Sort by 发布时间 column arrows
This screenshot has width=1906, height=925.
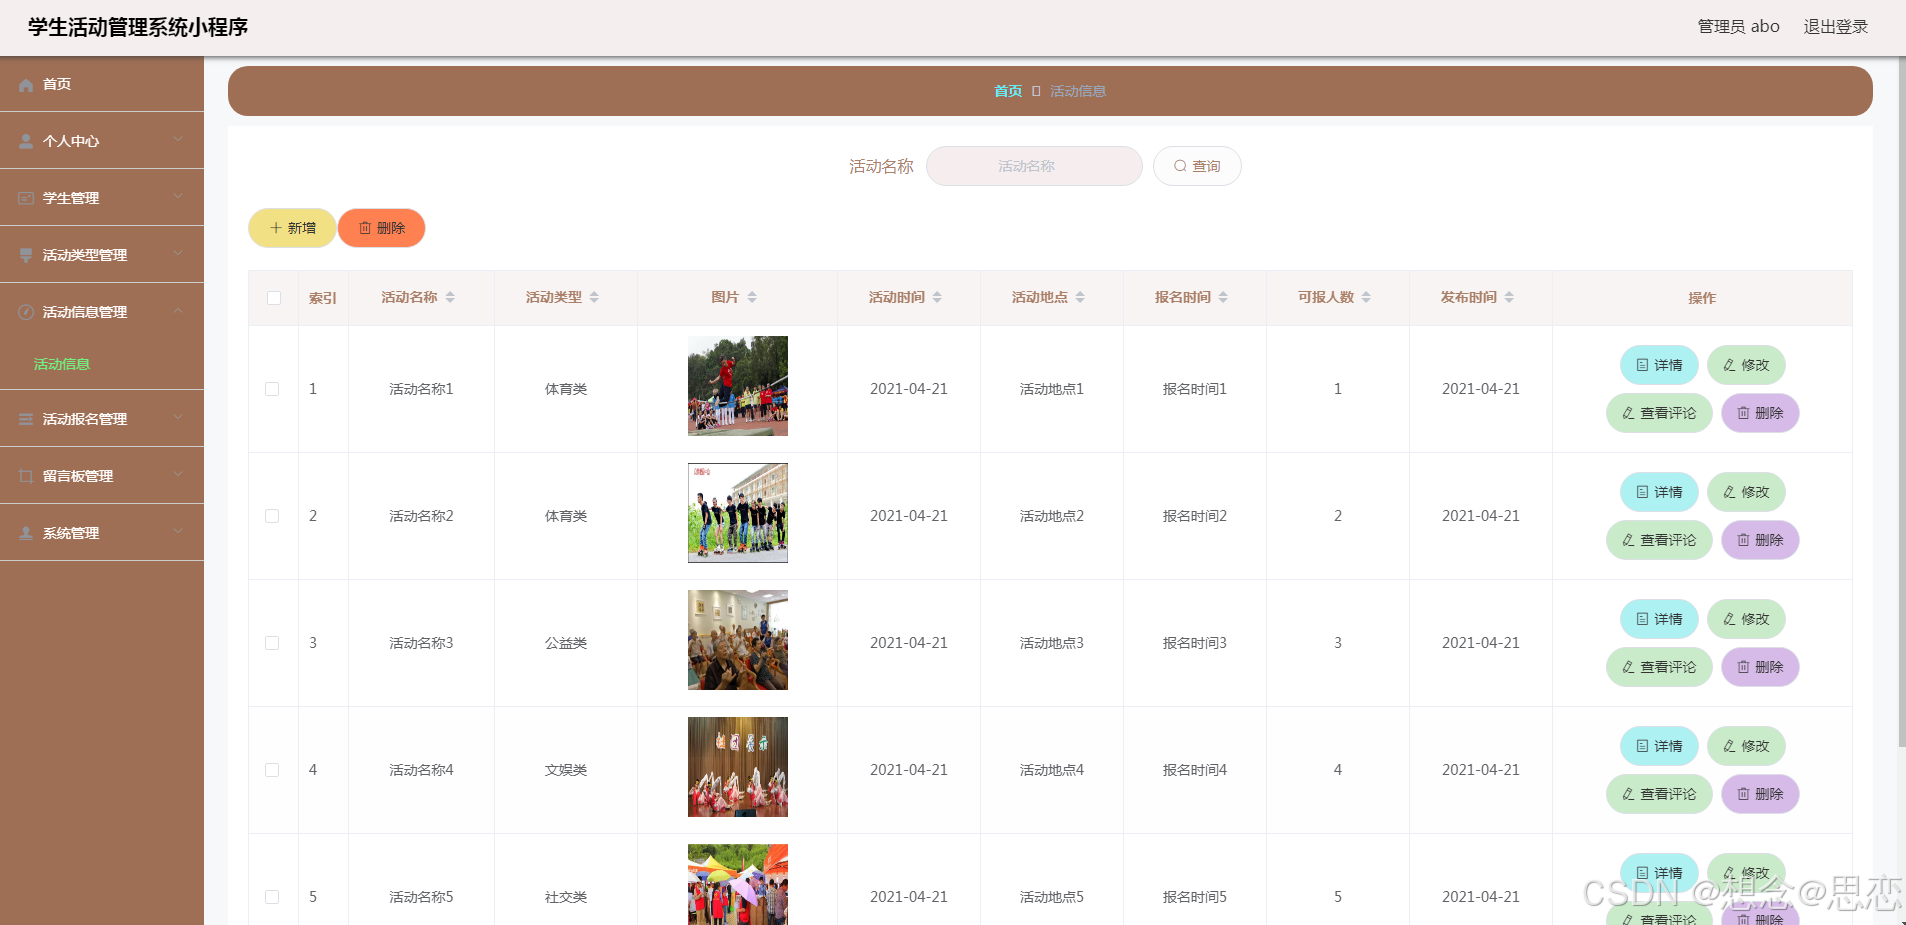(1509, 298)
